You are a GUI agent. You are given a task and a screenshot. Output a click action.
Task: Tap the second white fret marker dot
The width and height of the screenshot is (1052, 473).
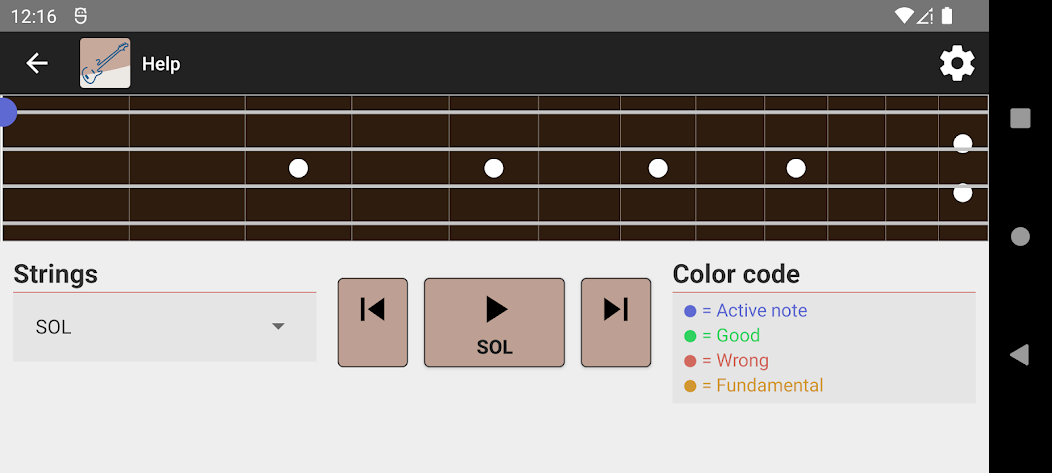coord(494,168)
